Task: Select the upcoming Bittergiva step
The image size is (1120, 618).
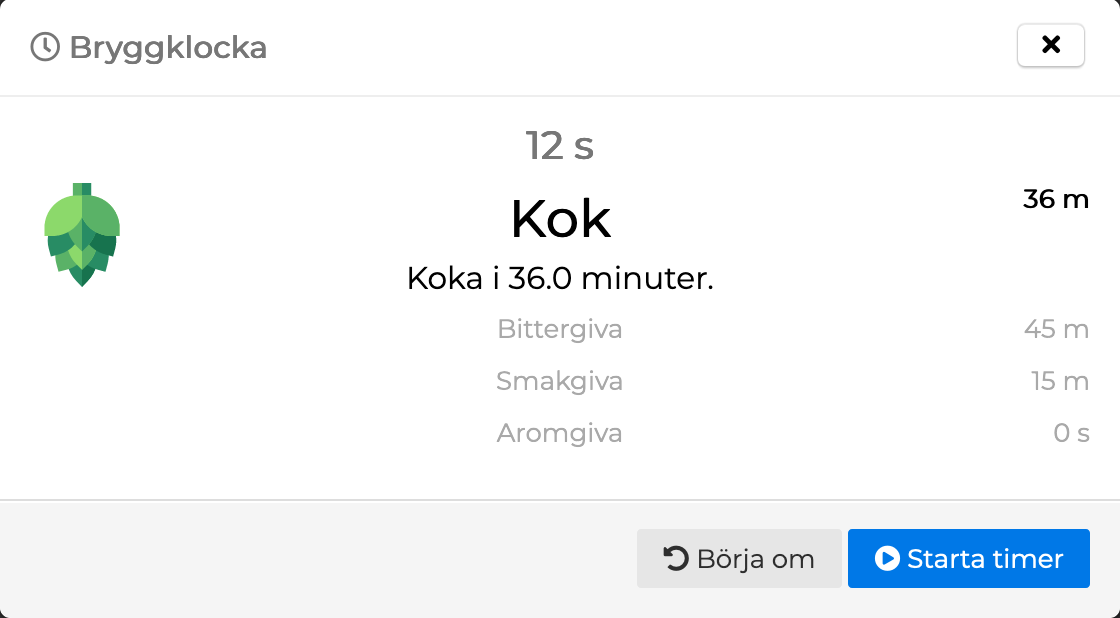Action: 560,329
